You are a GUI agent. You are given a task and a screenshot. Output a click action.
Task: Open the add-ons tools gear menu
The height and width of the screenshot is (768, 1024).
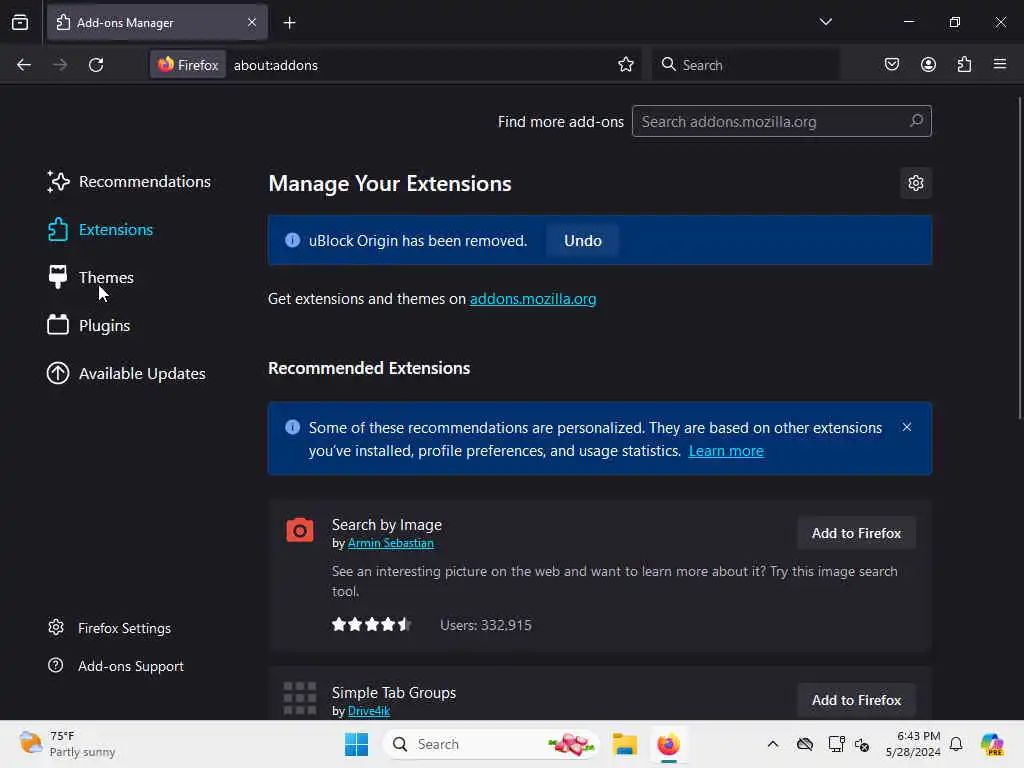pyautogui.click(x=916, y=183)
